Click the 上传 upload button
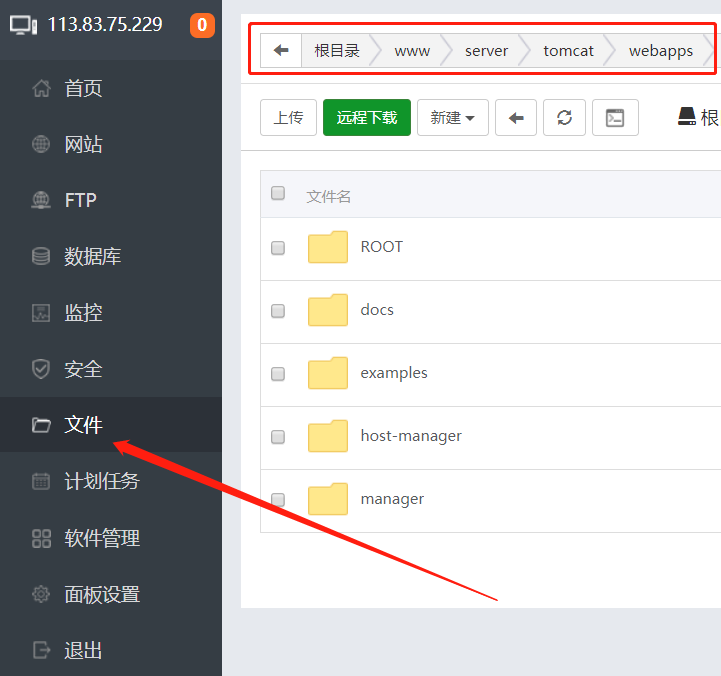 click(288, 118)
